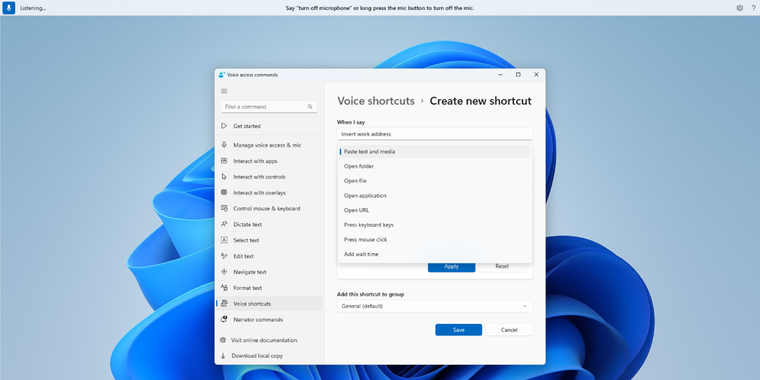Choose Open URL action

pos(435,210)
